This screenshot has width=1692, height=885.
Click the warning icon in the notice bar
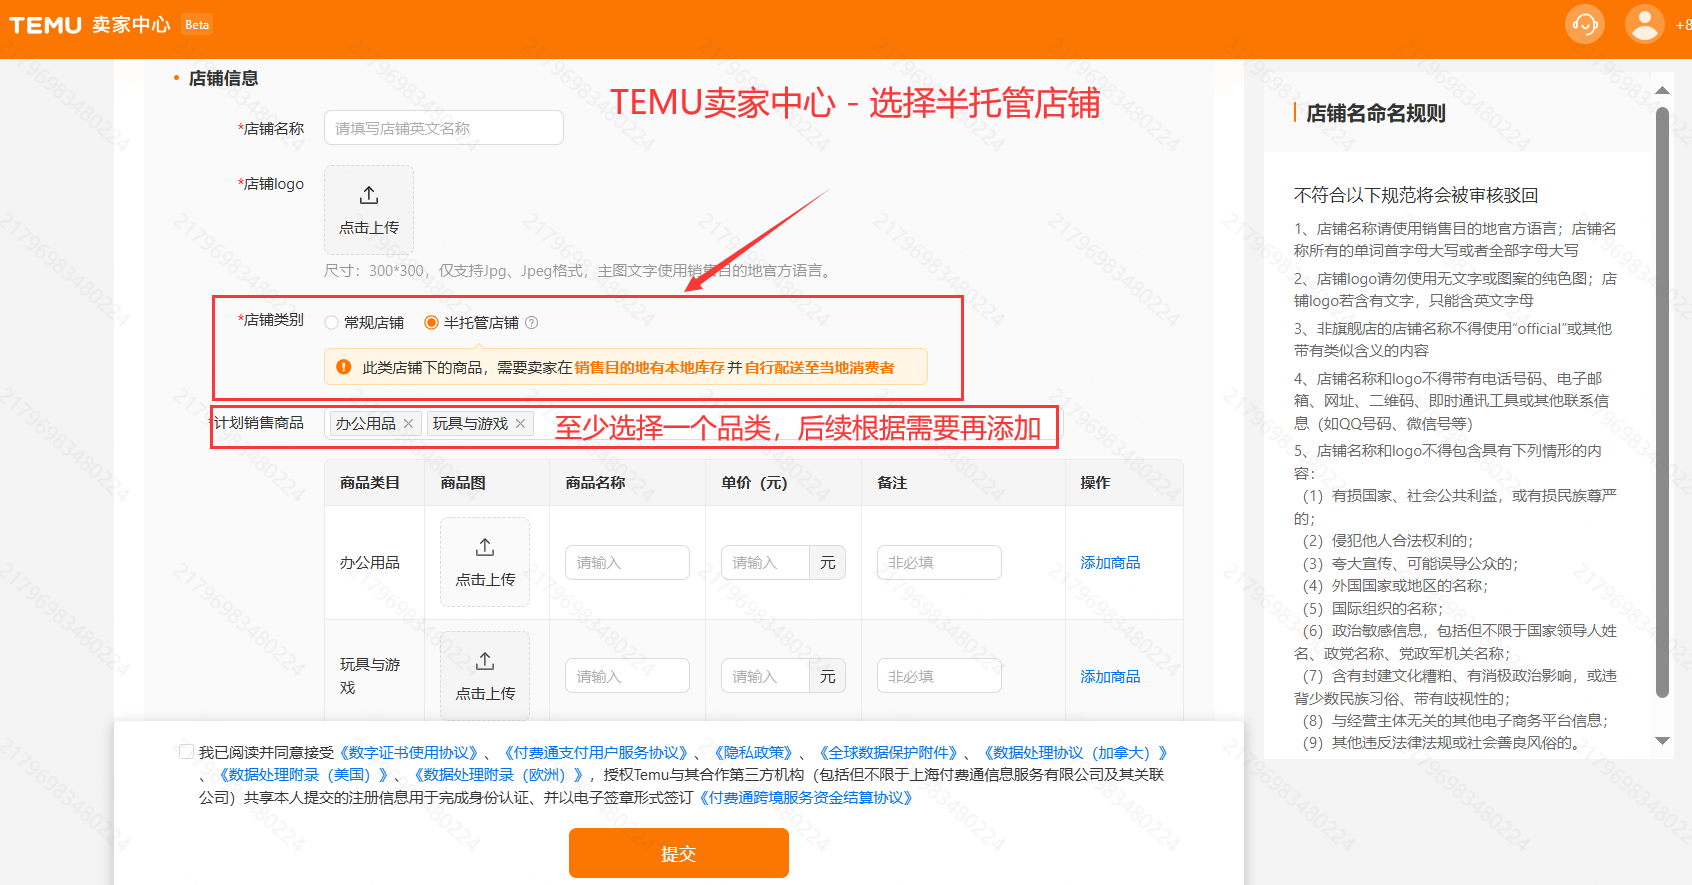pyautogui.click(x=344, y=367)
